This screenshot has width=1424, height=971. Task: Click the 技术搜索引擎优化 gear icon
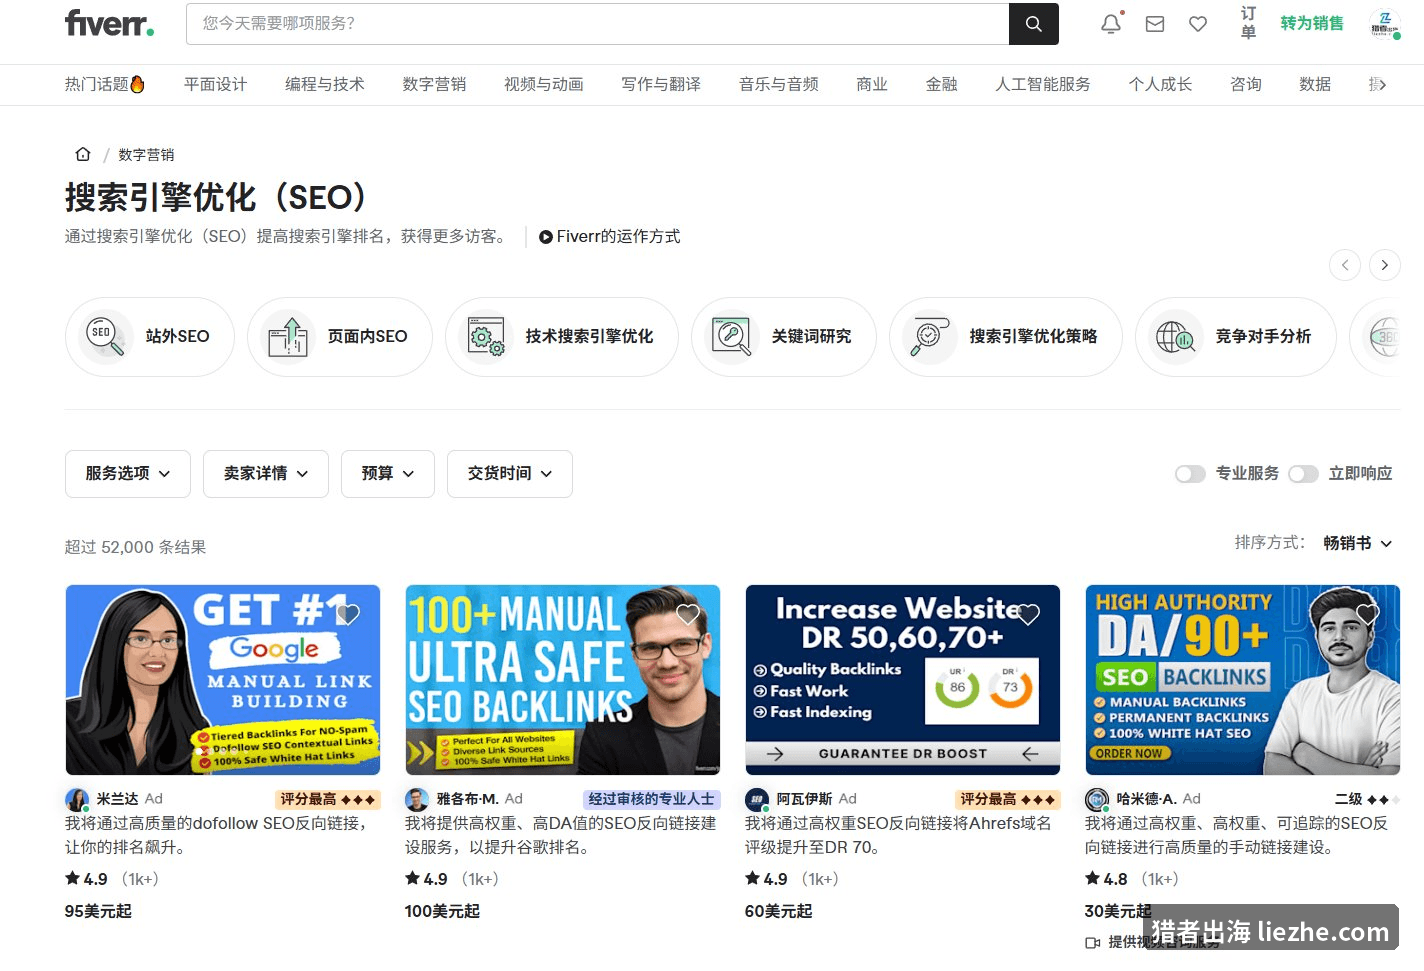tap(486, 336)
